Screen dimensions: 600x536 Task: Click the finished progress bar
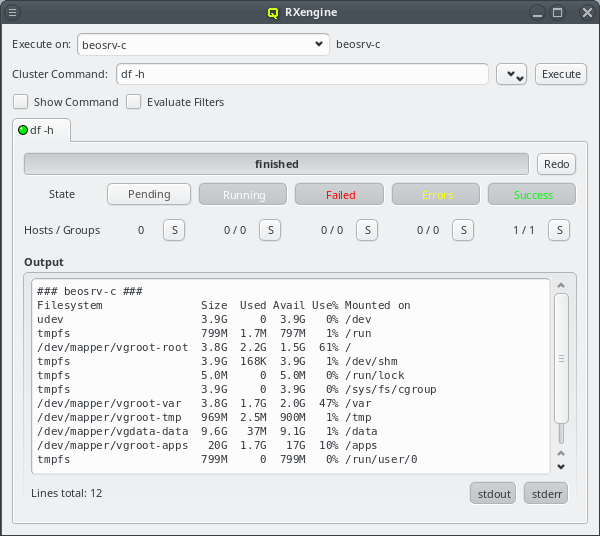click(x=276, y=164)
